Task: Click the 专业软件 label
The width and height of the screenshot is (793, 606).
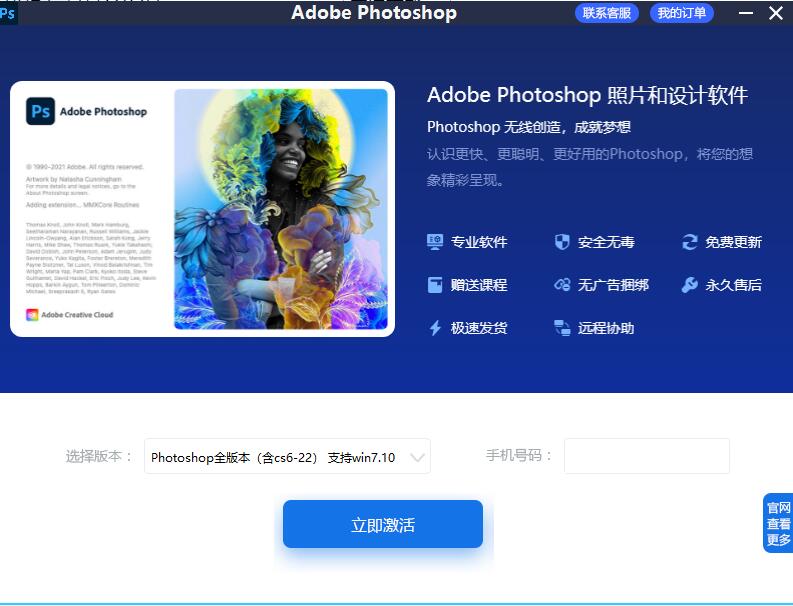Action: pyautogui.click(x=479, y=242)
